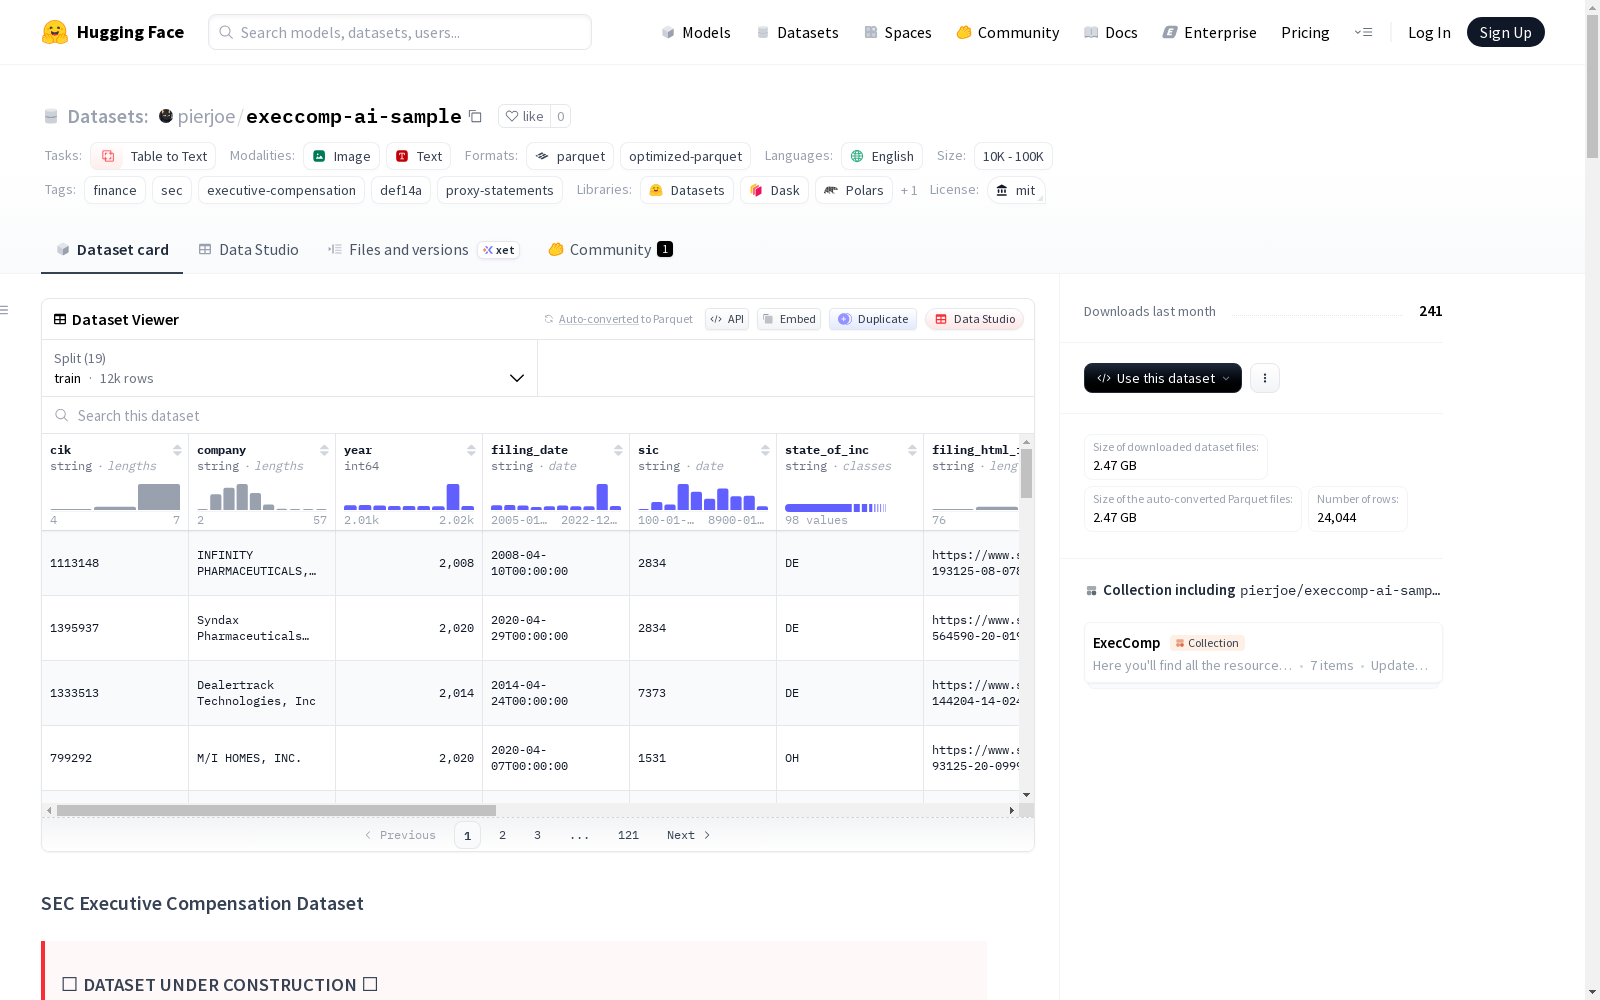Click the INFINITY PHARMACEUTICALS company cell
Viewport: 1600px width, 1000px height.
coord(262,563)
